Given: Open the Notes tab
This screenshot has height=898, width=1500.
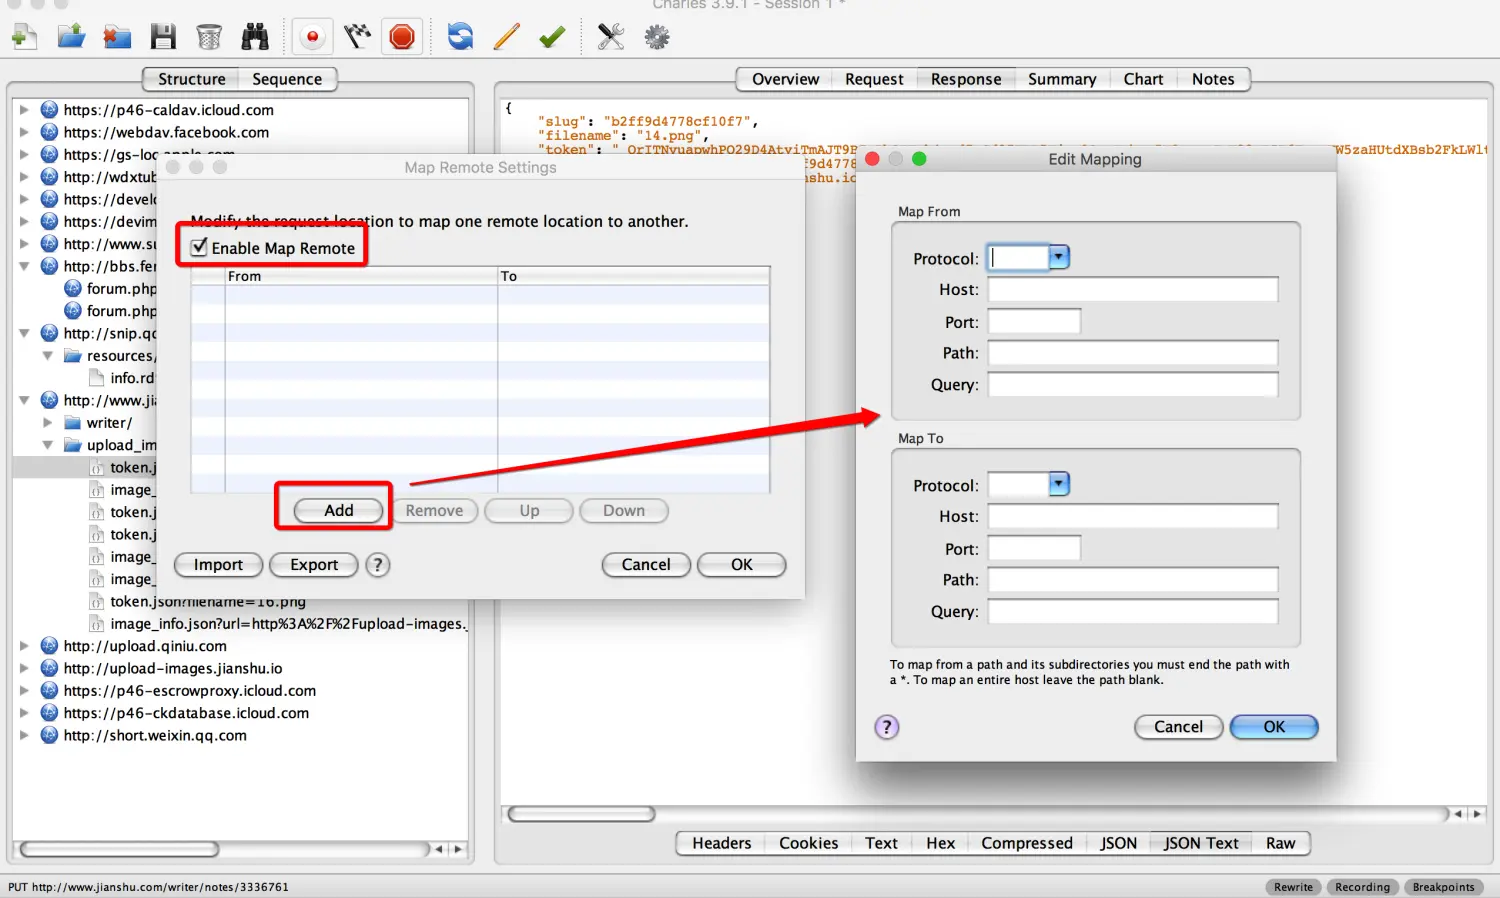Looking at the screenshot, I should click(x=1213, y=79).
